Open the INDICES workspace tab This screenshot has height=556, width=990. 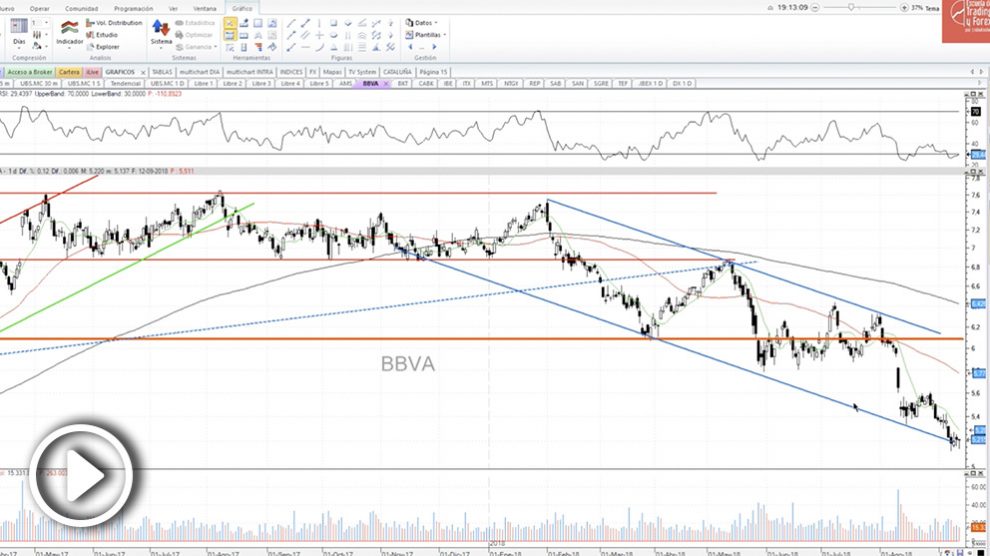291,72
